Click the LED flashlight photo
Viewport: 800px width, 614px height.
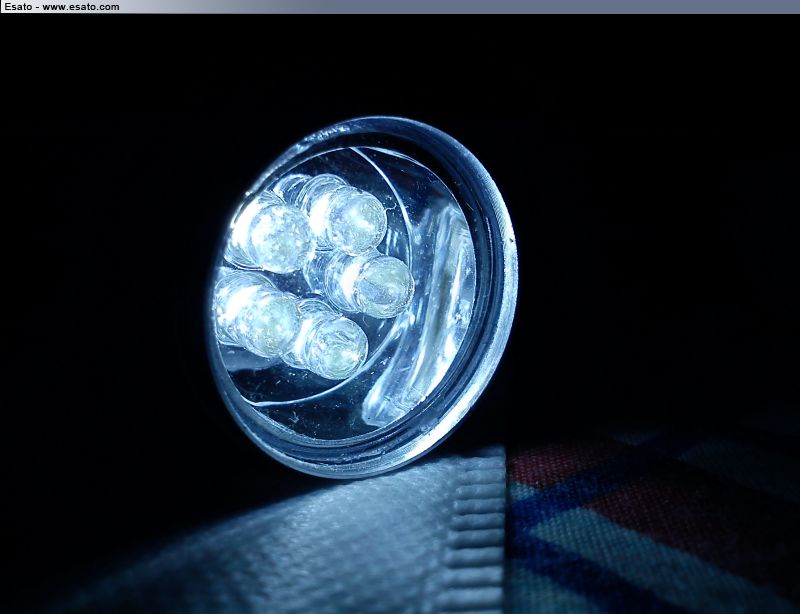pyautogui.click(x=400, y=314)
